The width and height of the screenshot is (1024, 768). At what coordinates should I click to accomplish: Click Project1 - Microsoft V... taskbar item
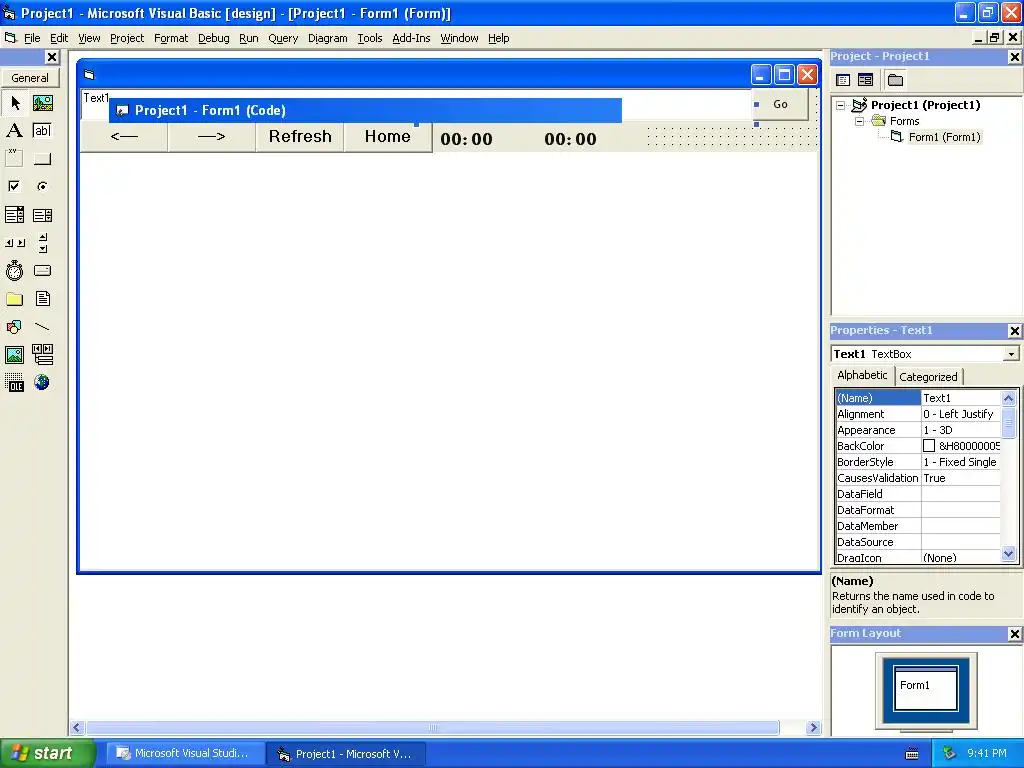(x=346, y=754)
